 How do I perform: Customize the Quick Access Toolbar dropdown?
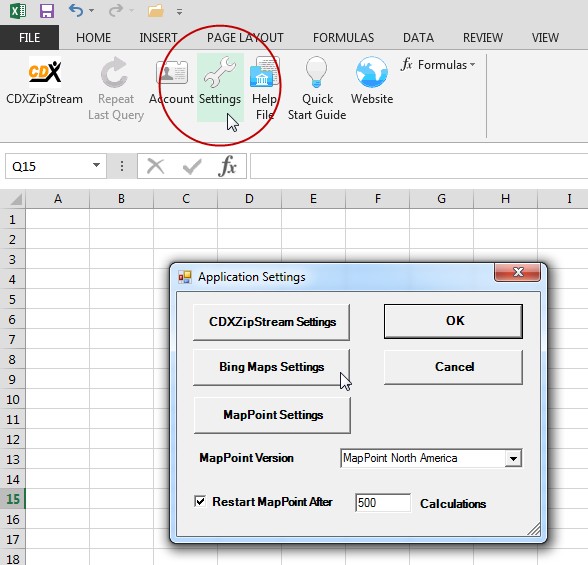tap(180, 12)
